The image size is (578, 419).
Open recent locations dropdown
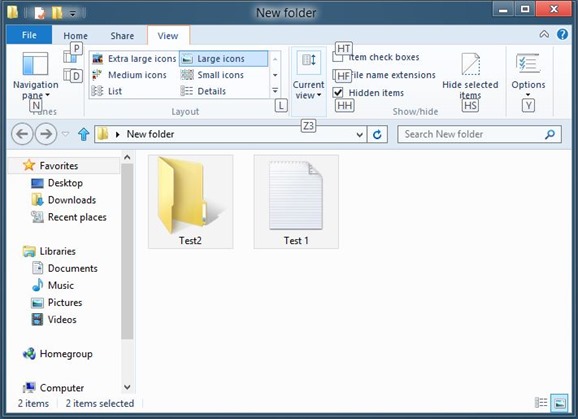(65, 134)
